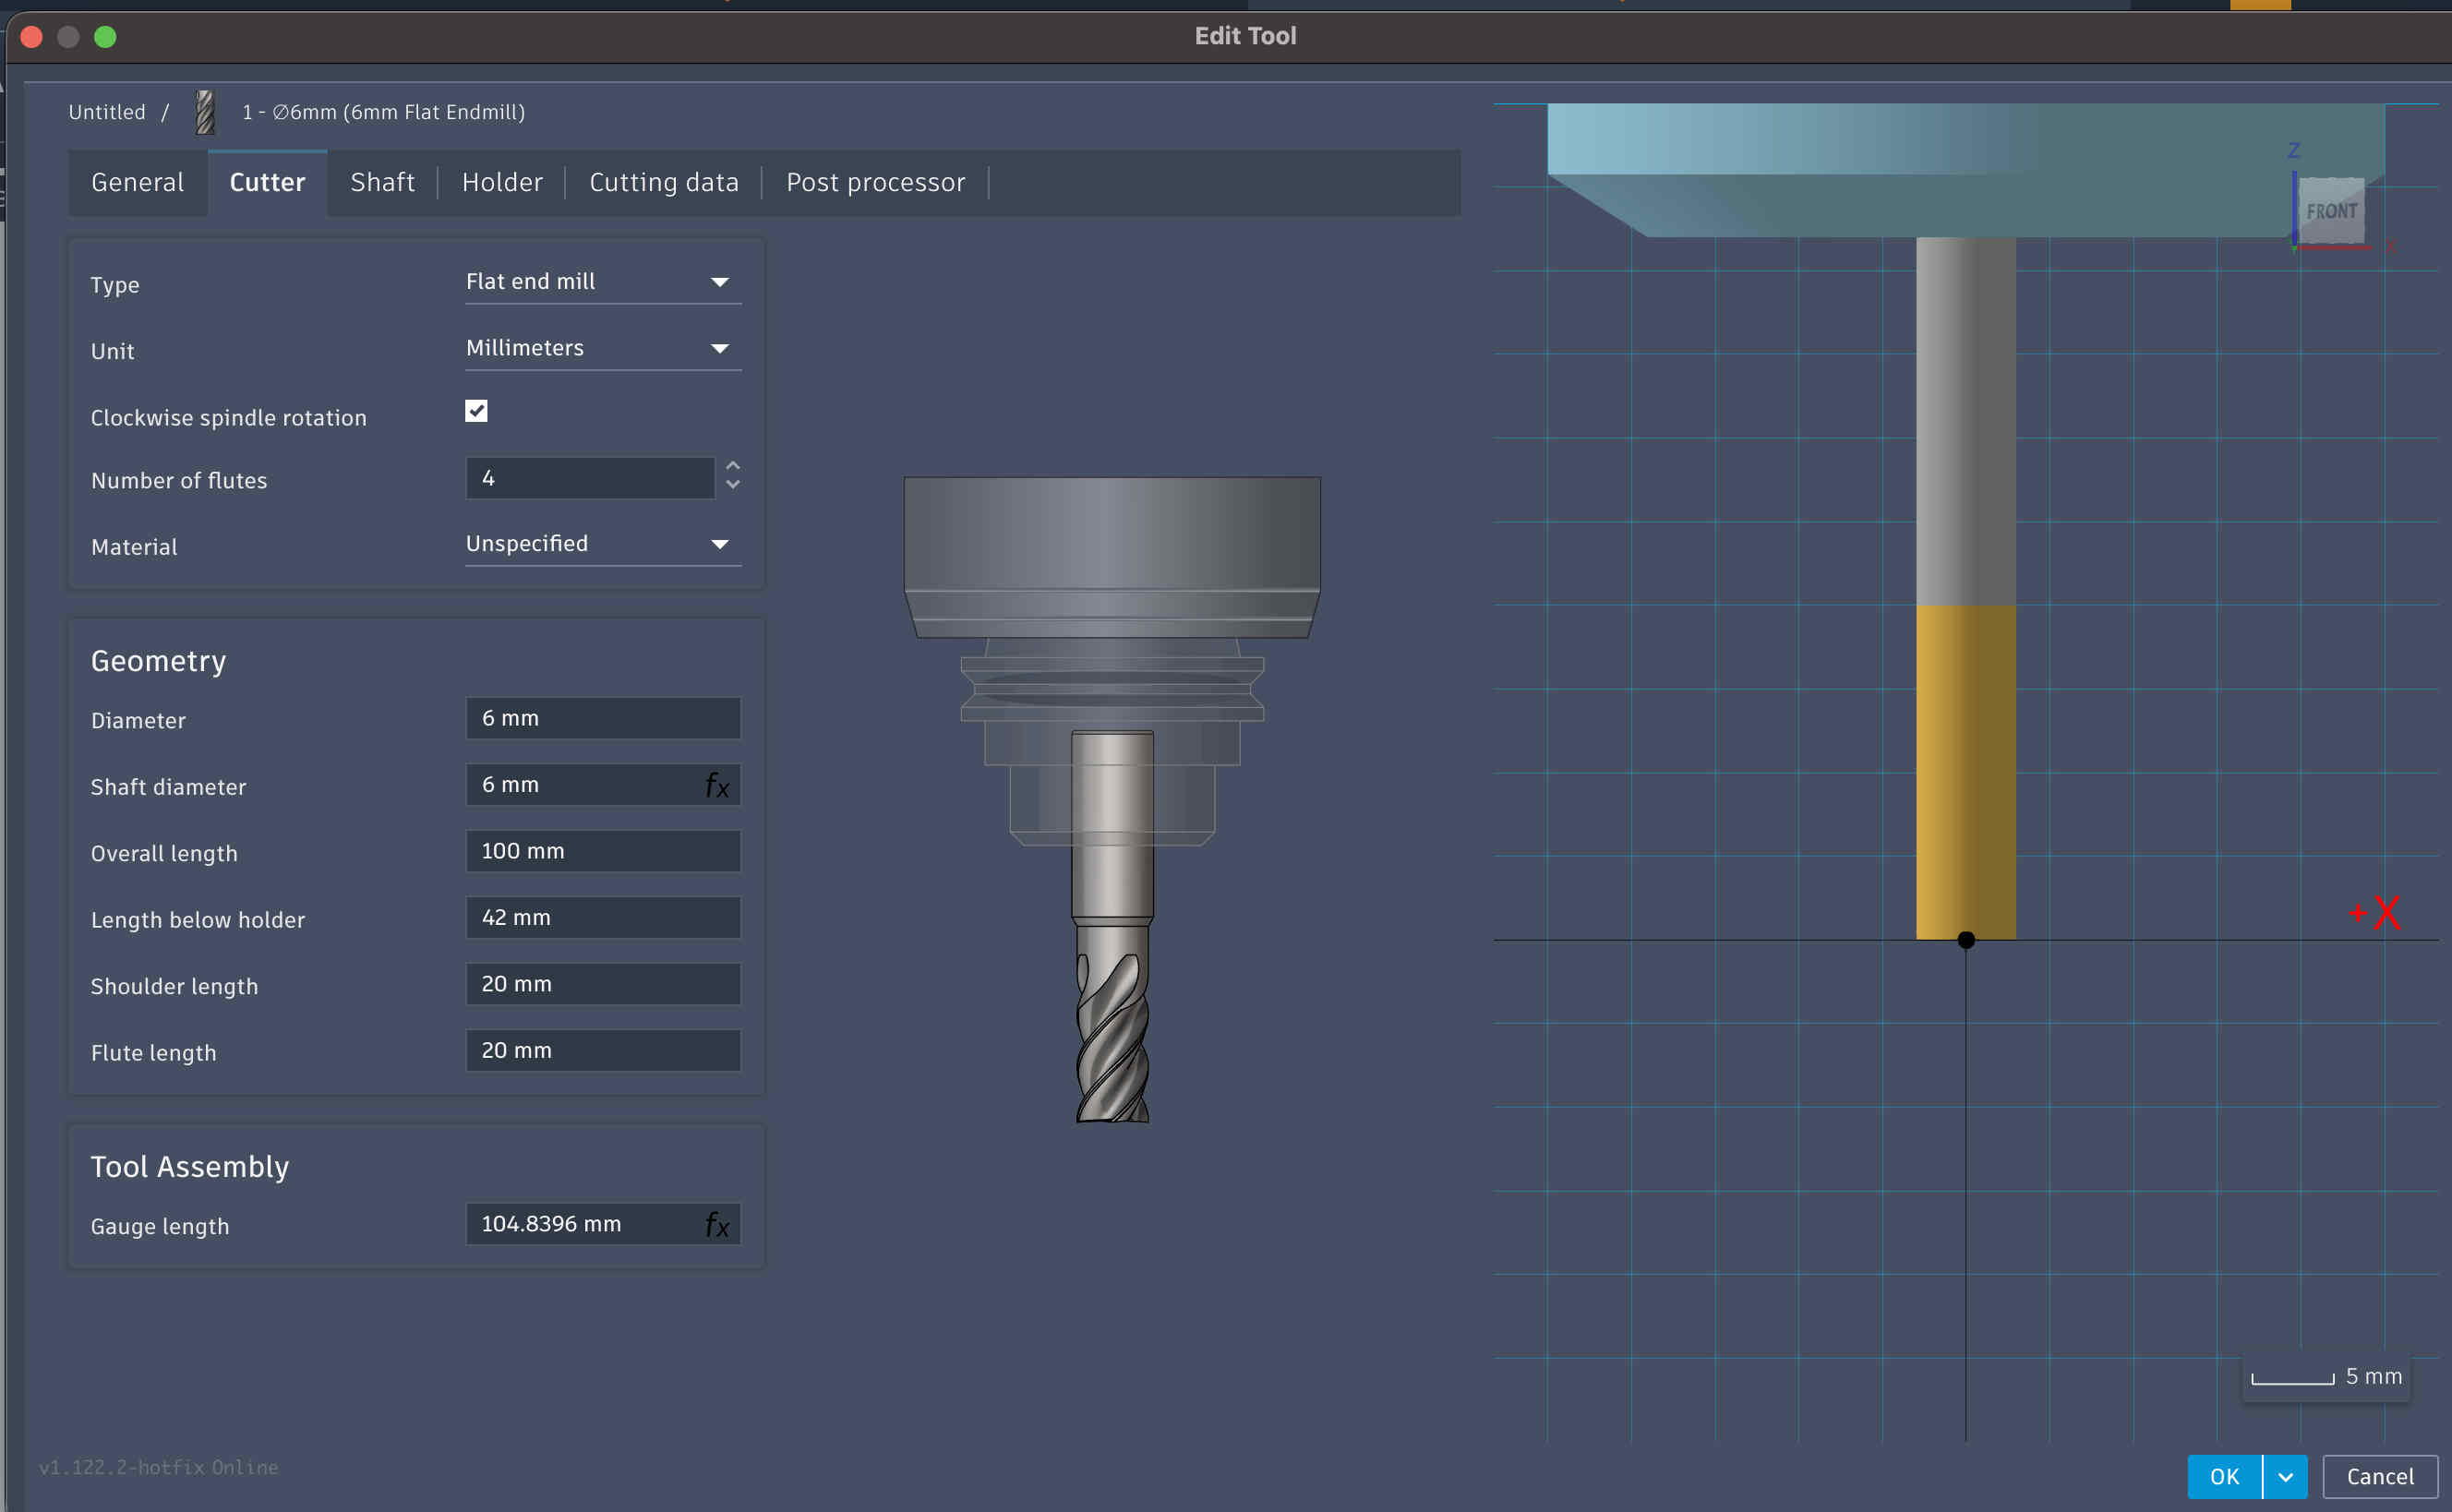The image size is (2452, 1512).
Task: Go to the Post processor tab
Action: (x=875, y=182)
